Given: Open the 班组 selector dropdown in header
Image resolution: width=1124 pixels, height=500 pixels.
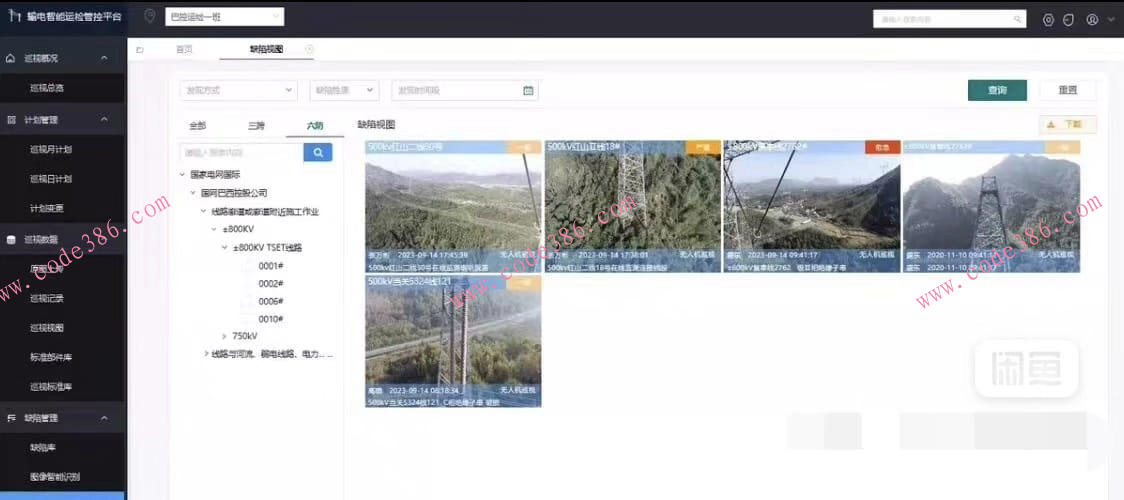Looking at the screenshot, I should point(224,16).
